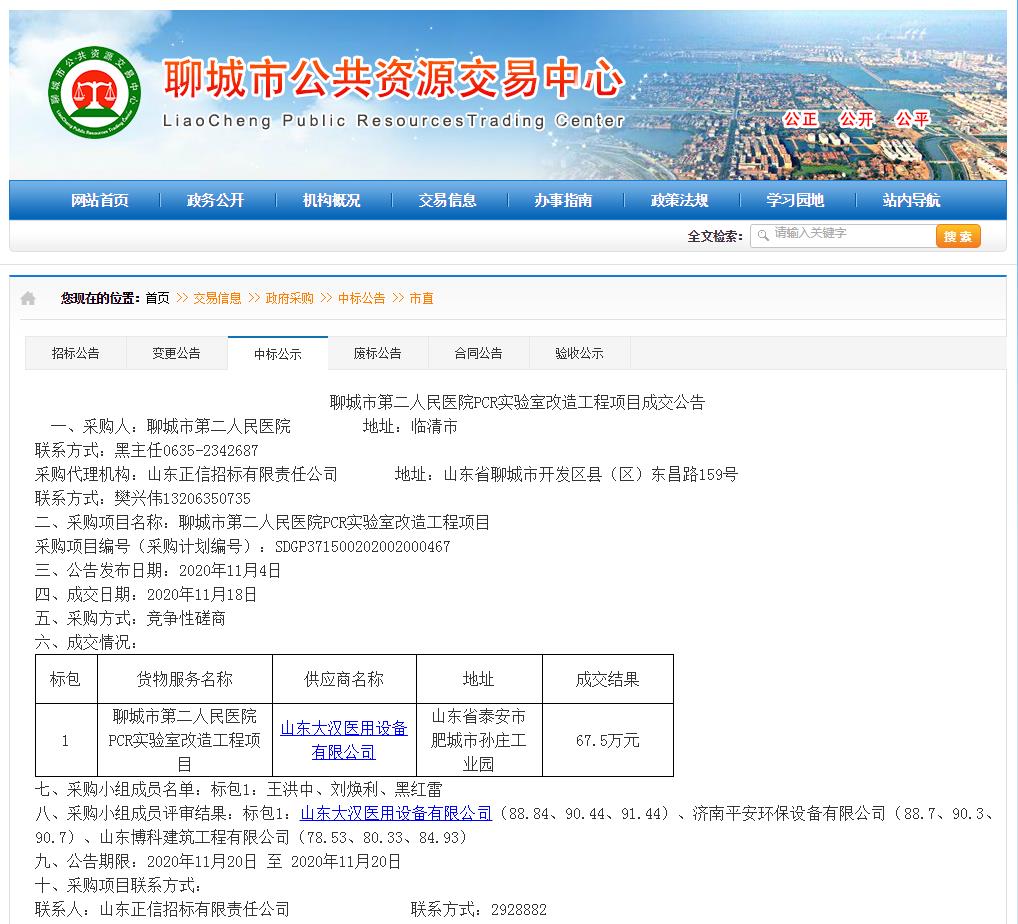This screenshot has height=924, width=1018.
Task: Click the Liaocheng trading center logo
Action: click(95, 93)
